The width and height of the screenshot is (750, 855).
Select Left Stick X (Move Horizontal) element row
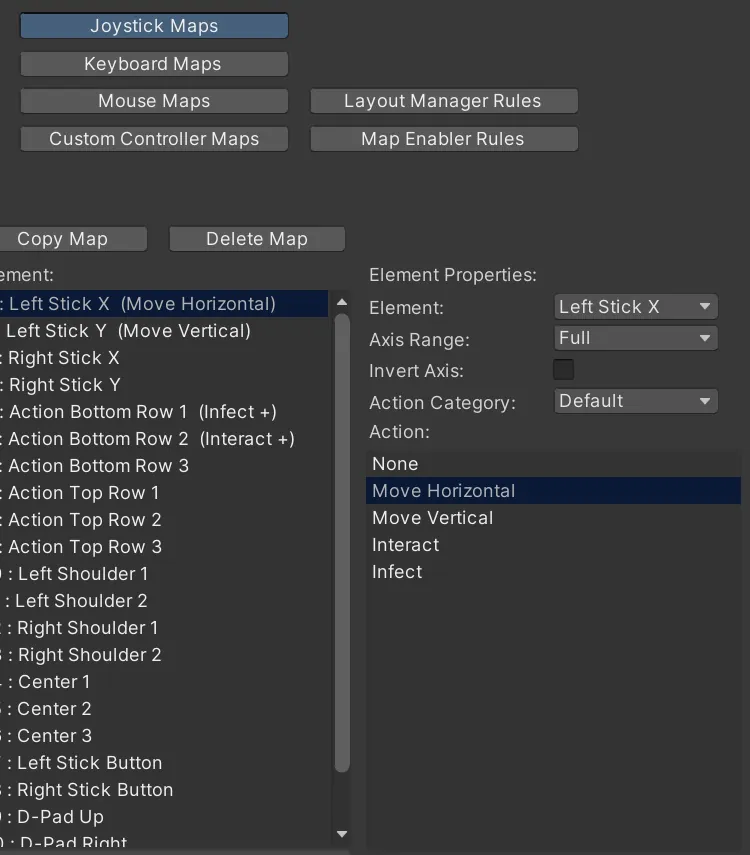click(164, 304)
